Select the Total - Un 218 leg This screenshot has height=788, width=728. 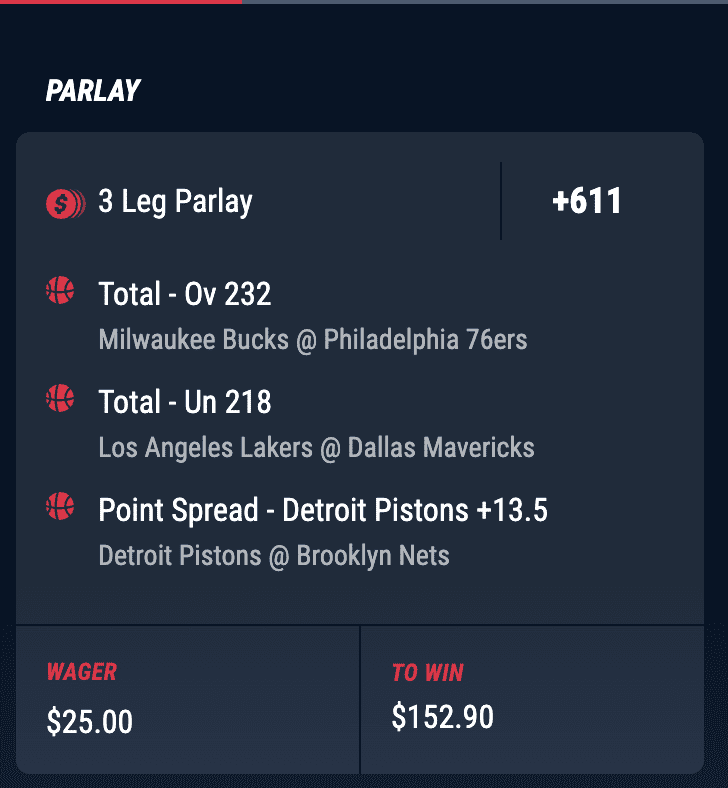click(x=185, y=402)
